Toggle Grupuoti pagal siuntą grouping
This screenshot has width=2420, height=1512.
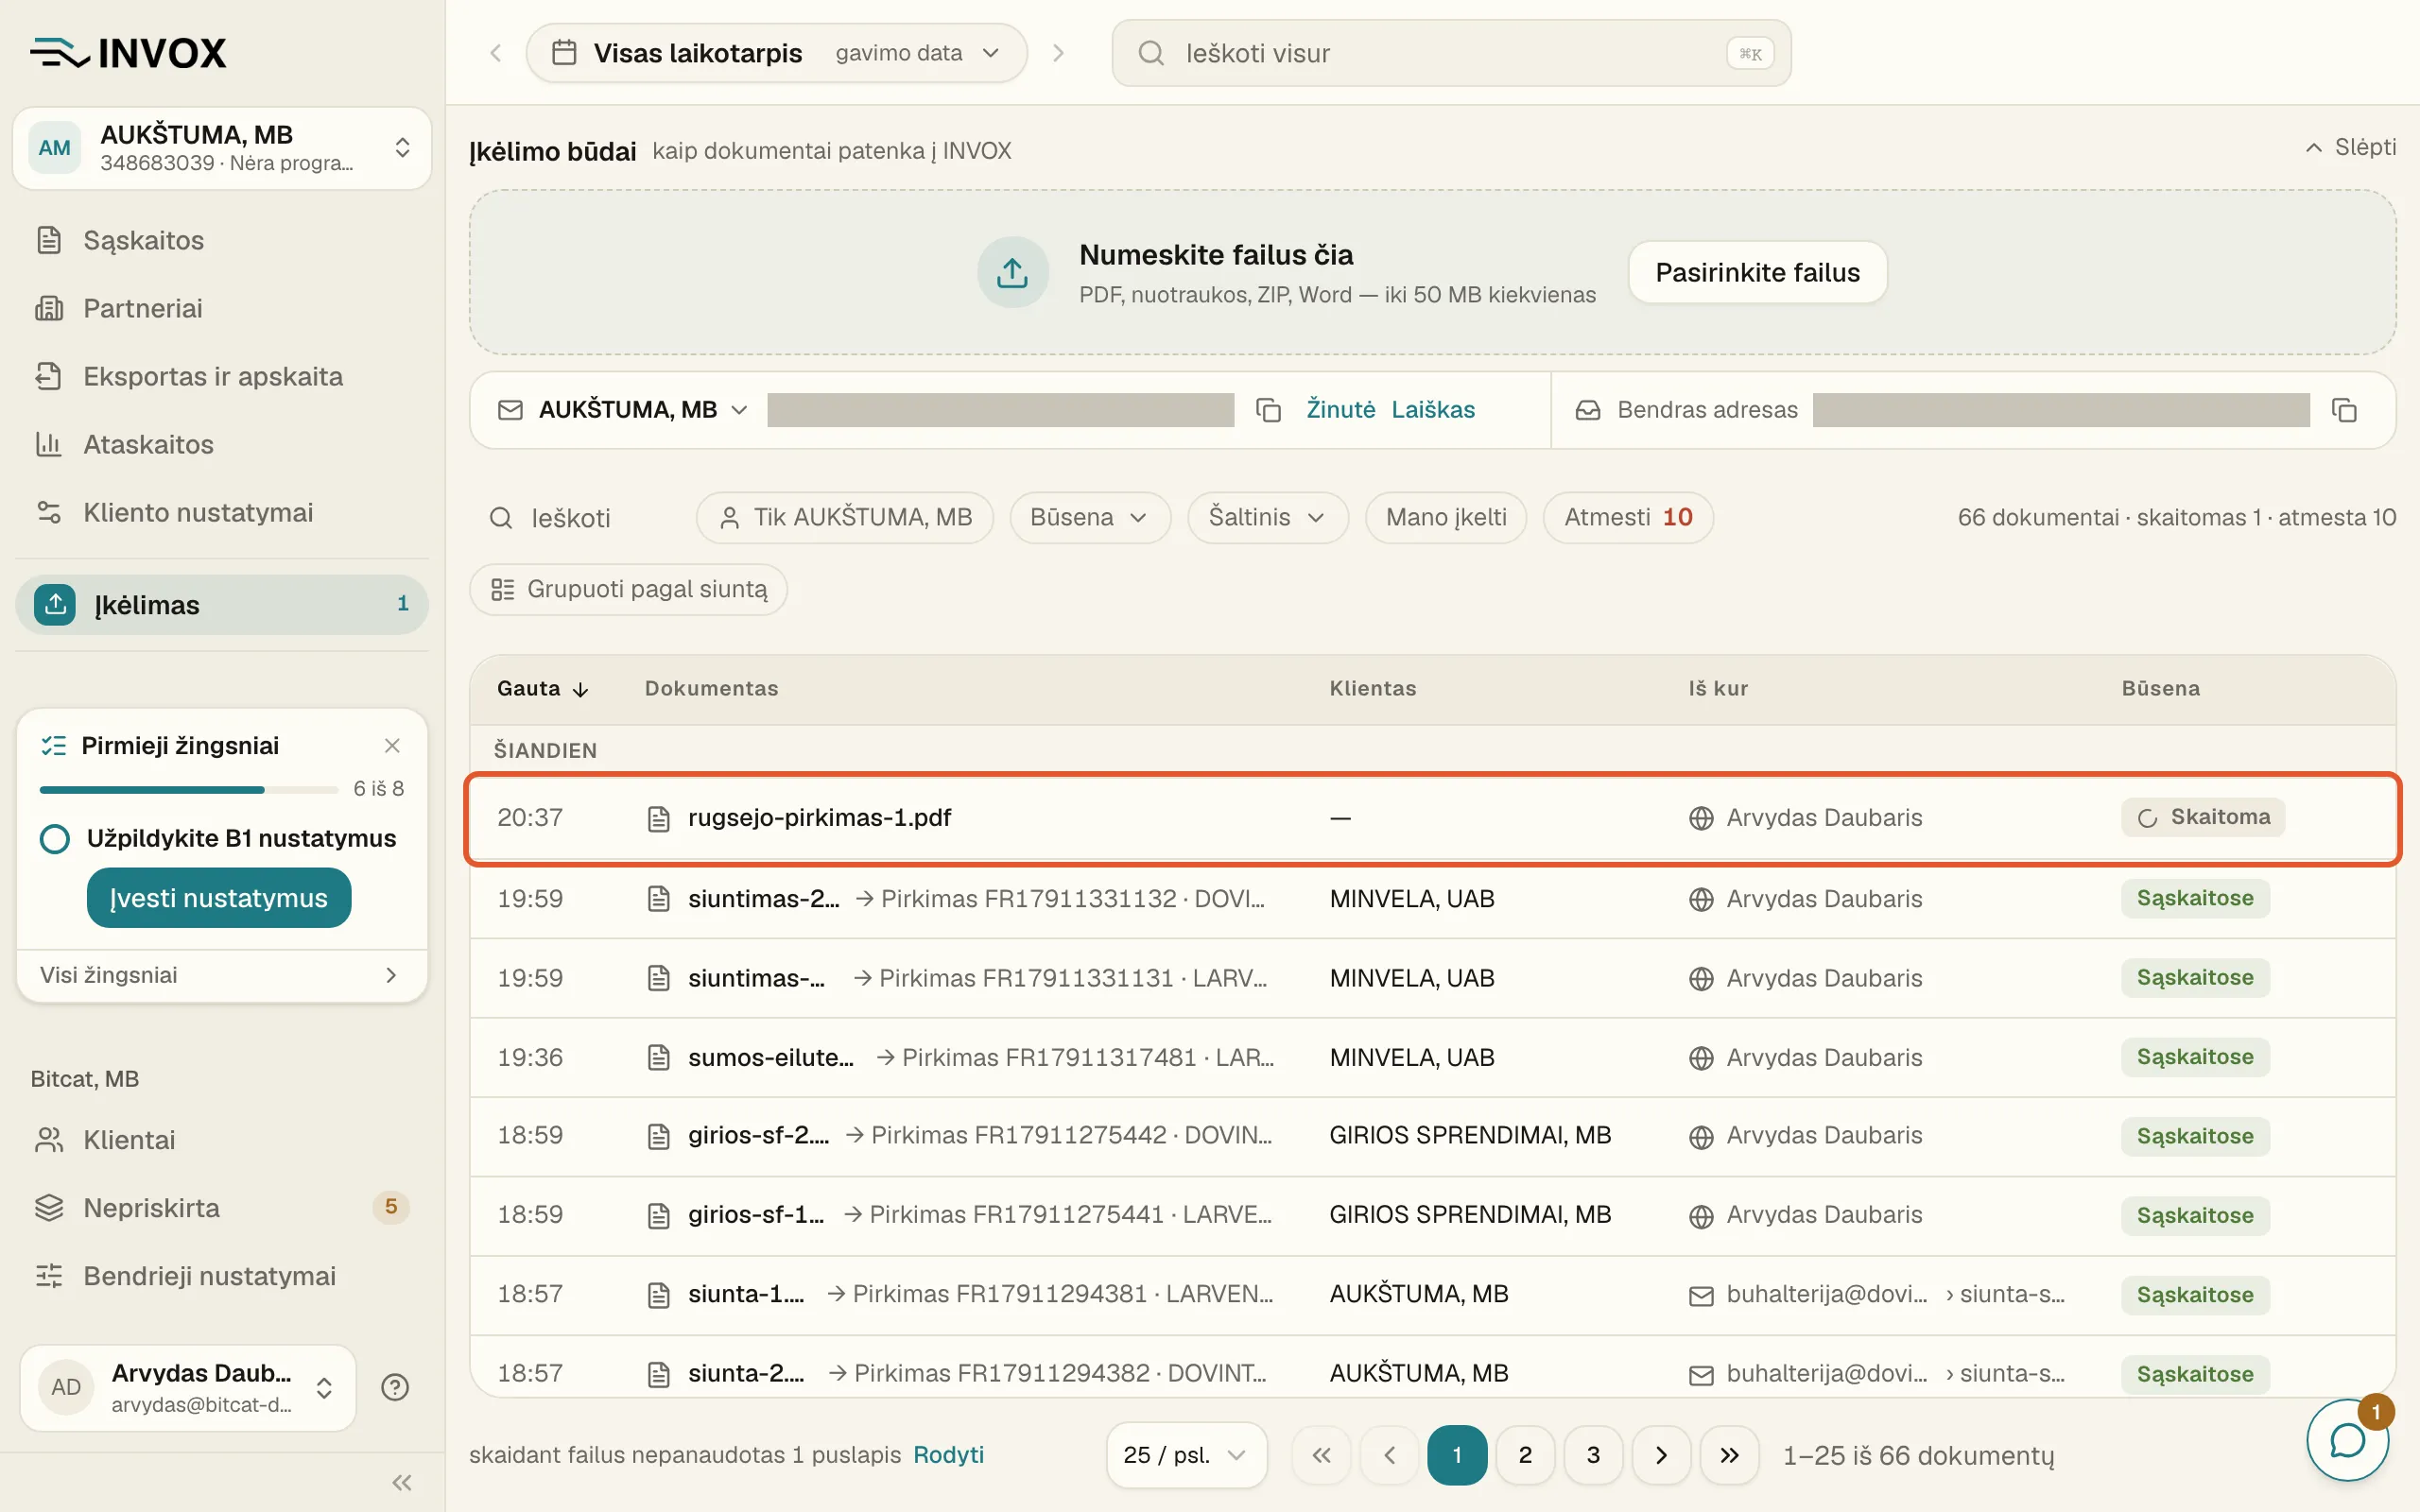tap(629, 589)
